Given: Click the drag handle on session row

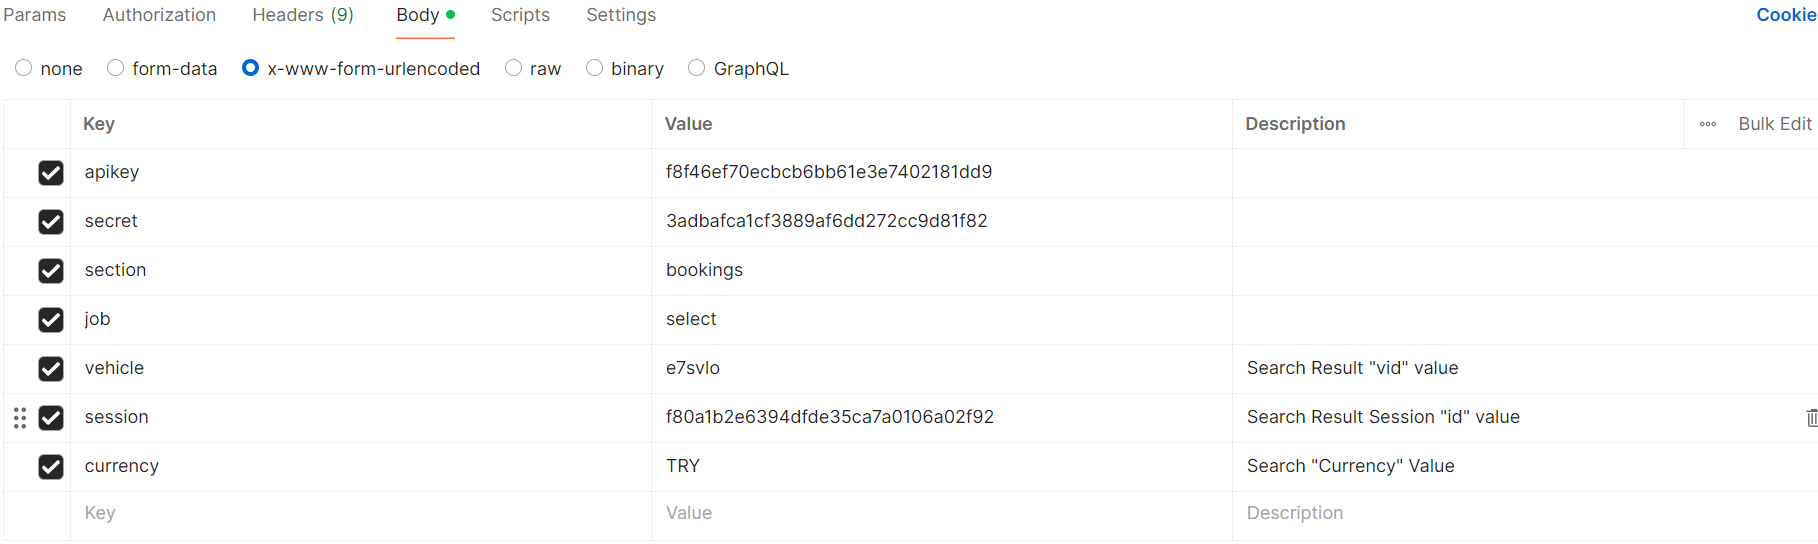Looking at the screenshot, I should (20, 418).
